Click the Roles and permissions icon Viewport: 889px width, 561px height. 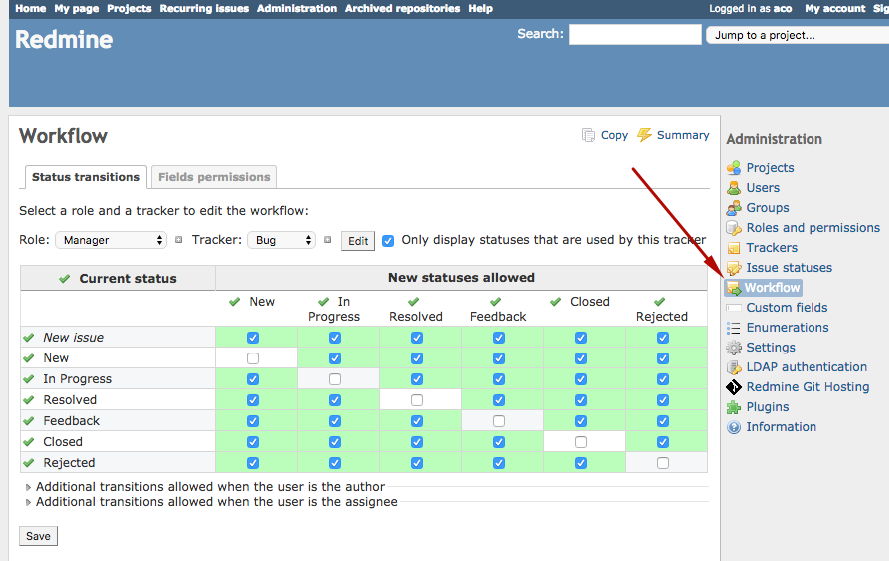coord(734,227)
